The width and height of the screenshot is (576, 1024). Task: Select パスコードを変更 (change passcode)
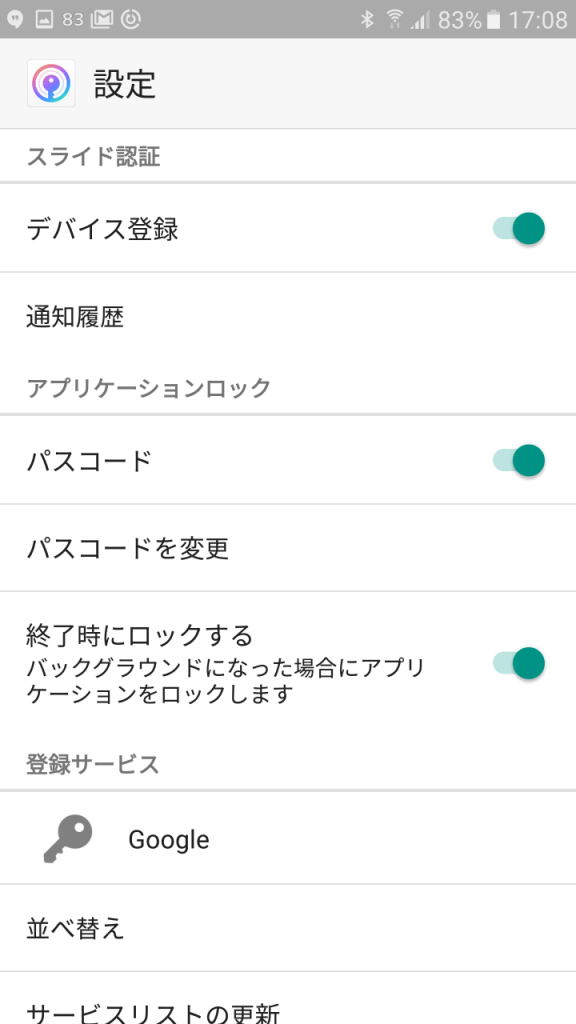(x=288, y=548)
